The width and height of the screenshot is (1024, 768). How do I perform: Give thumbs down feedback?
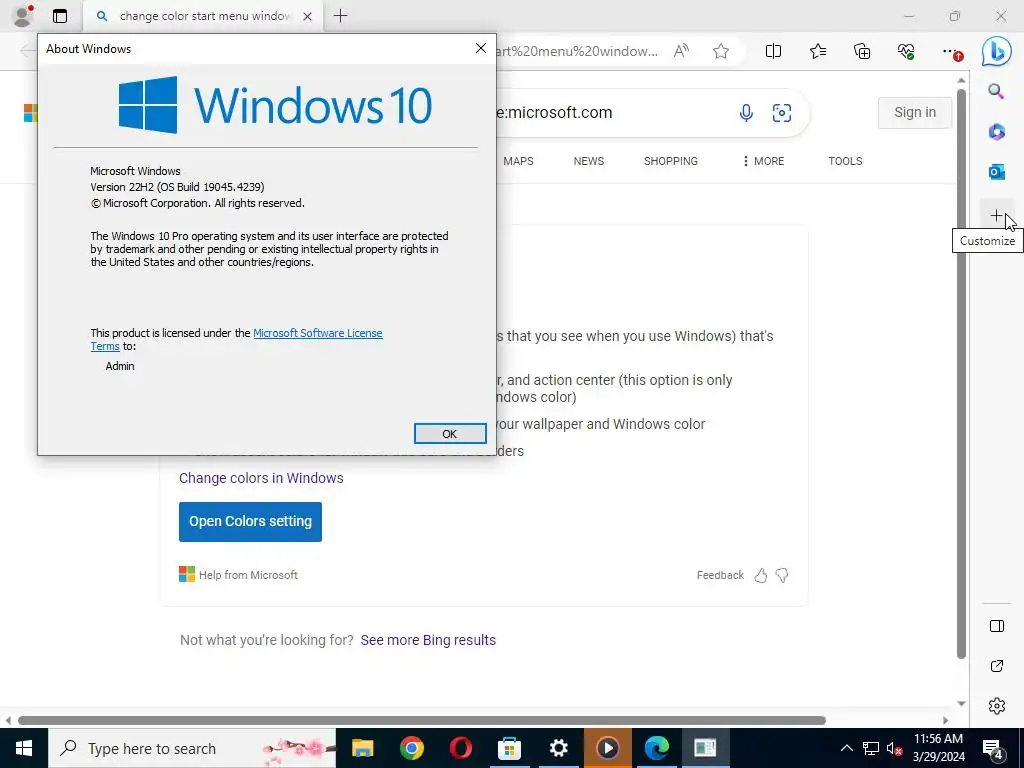click(782, 575)
